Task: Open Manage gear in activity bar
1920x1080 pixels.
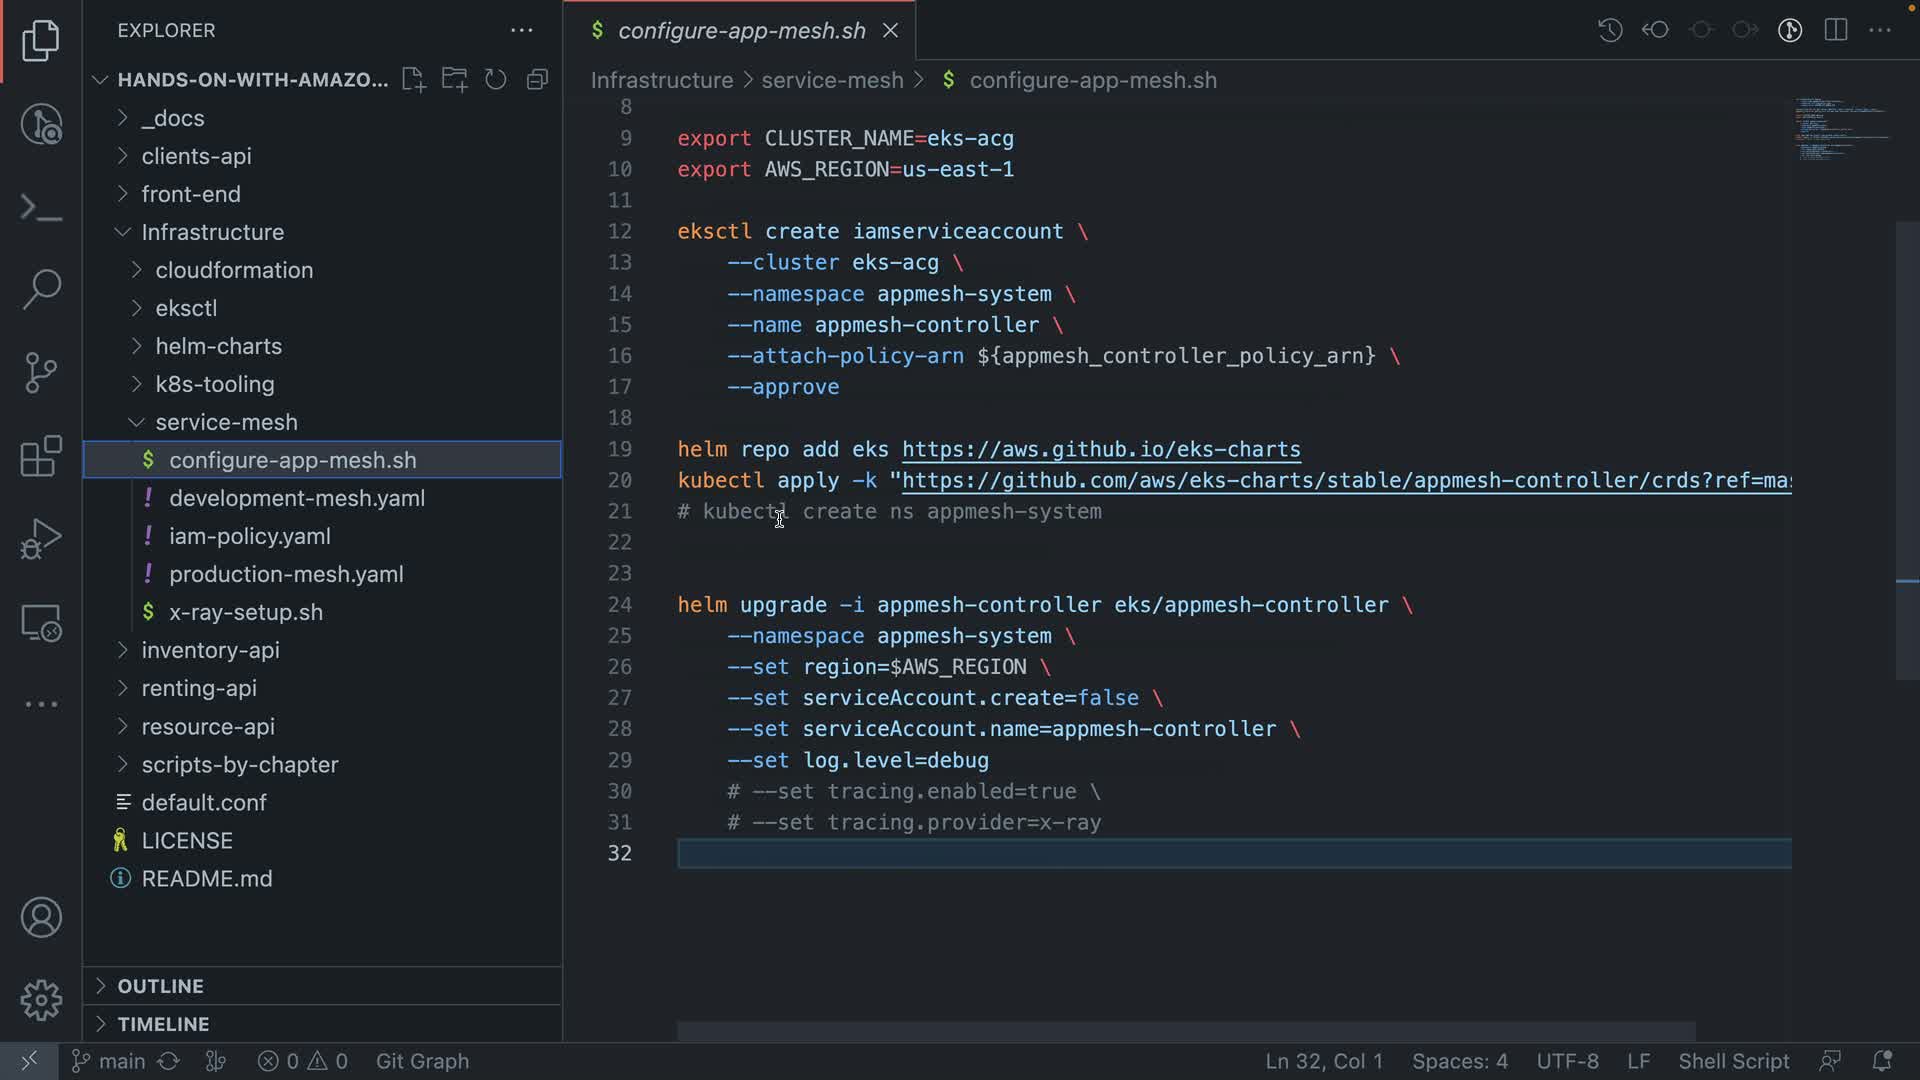Action: [41, 1000]
